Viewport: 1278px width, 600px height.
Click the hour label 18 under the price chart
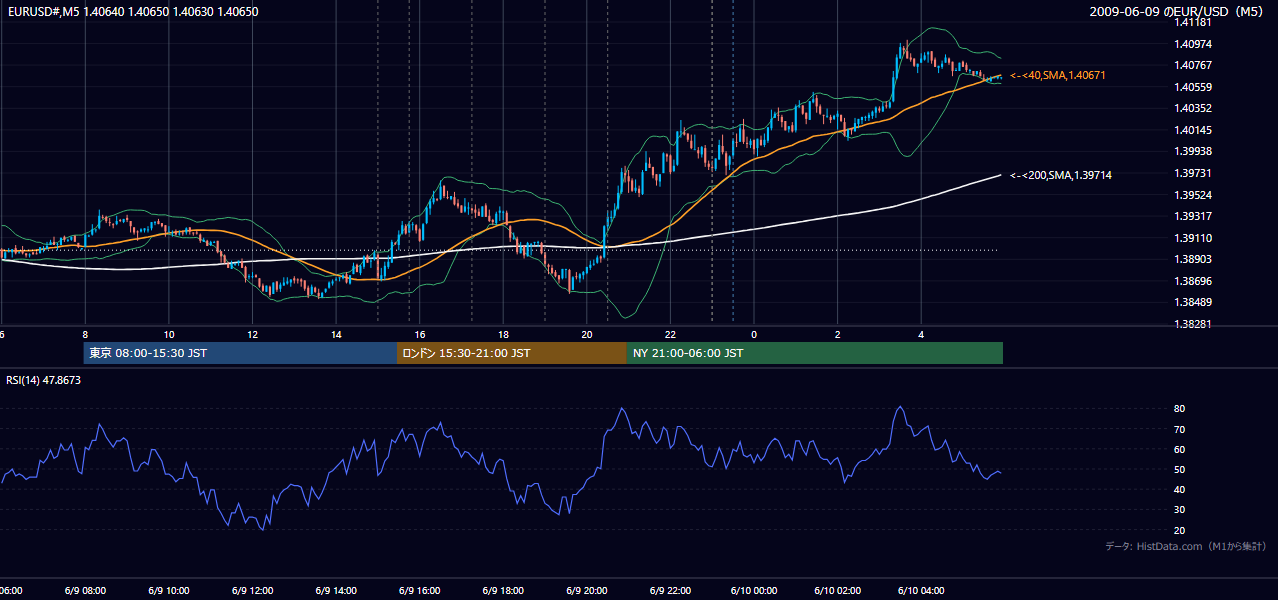[504, 334]
